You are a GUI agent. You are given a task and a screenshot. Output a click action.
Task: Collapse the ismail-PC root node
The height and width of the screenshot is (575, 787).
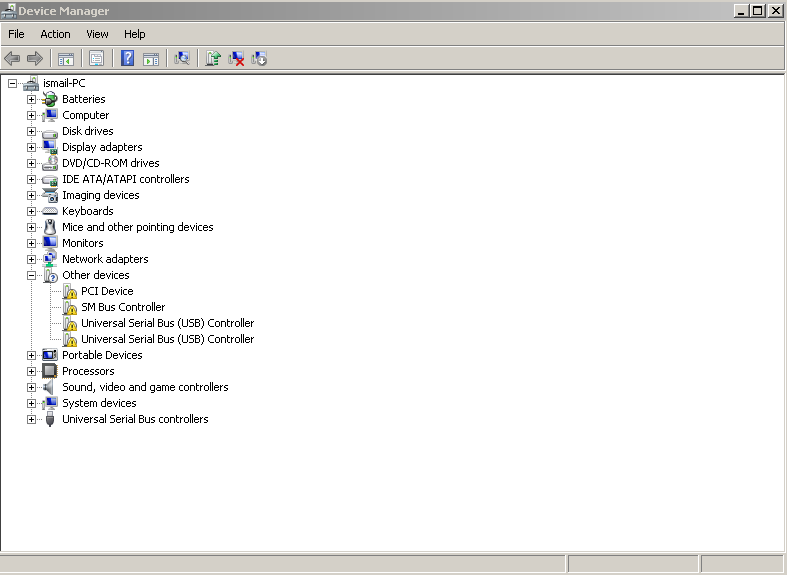pos(12,83)
